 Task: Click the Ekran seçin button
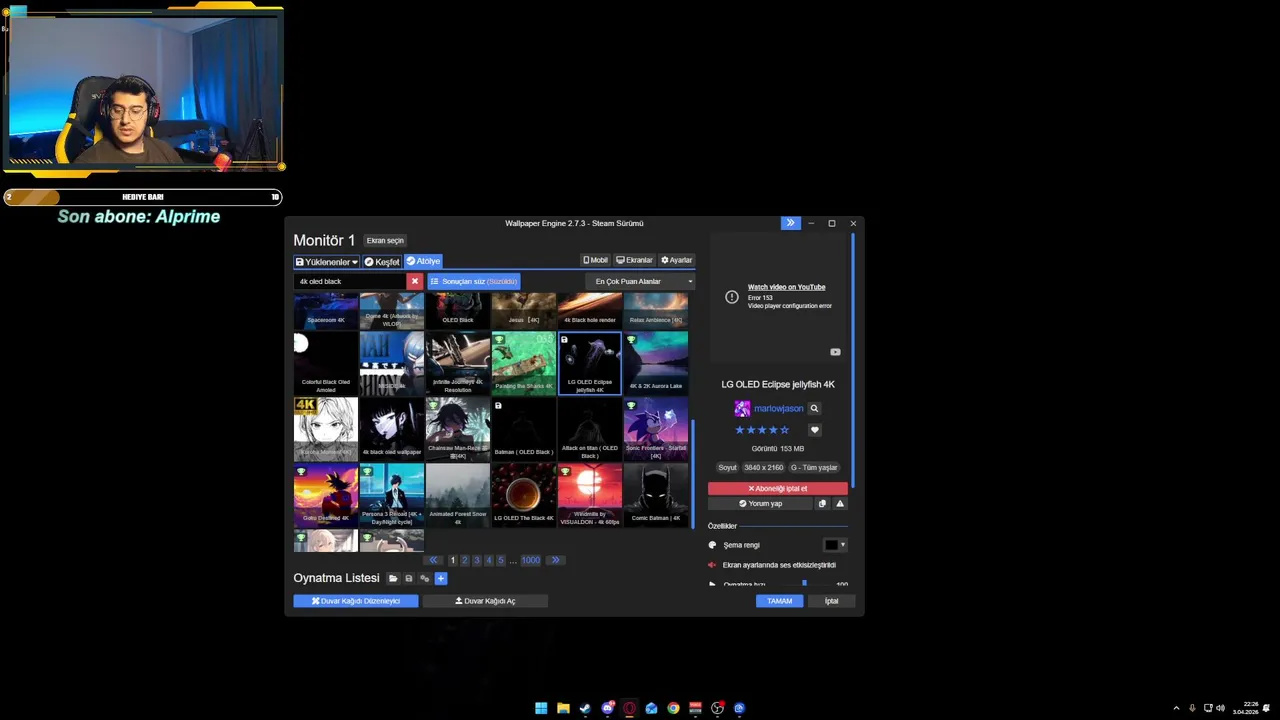[385, 241]
